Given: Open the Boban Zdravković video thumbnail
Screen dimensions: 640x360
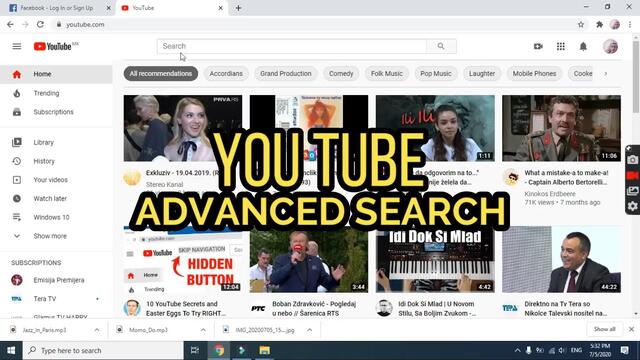Looking at the screenshot, I should 309,260.
